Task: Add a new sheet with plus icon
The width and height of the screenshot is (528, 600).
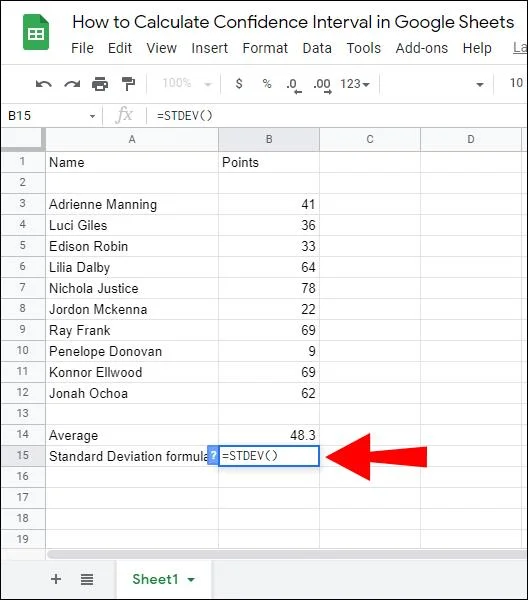Action: point(56,579)
